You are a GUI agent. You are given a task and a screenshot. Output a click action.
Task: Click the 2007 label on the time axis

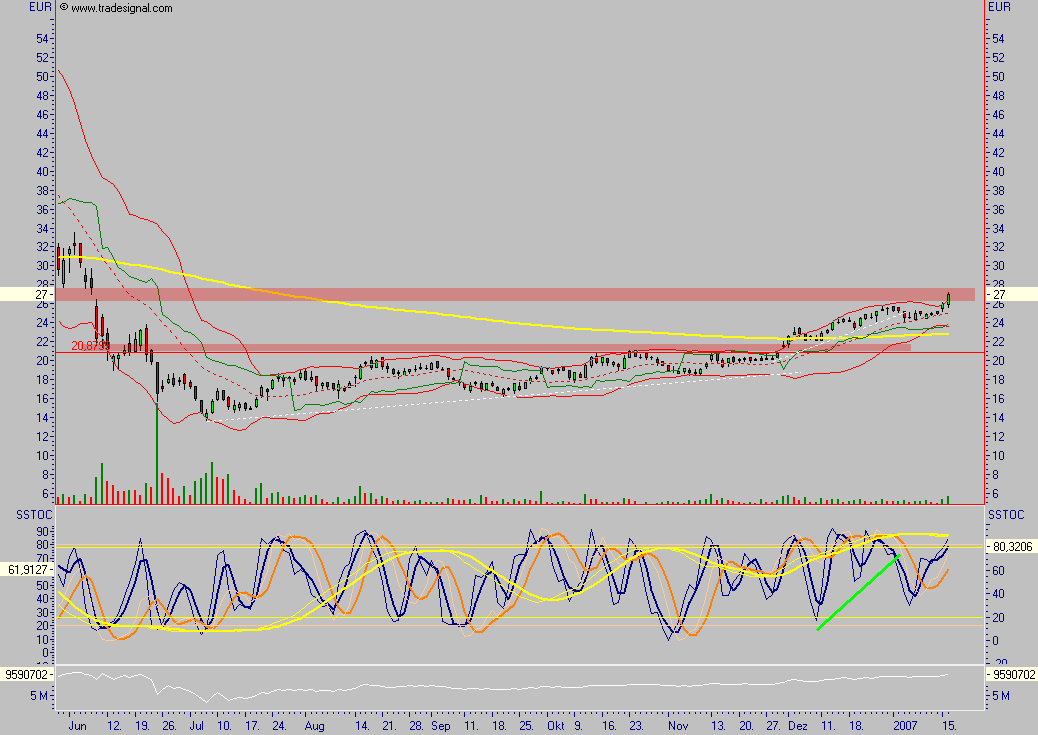coord(904,724)
